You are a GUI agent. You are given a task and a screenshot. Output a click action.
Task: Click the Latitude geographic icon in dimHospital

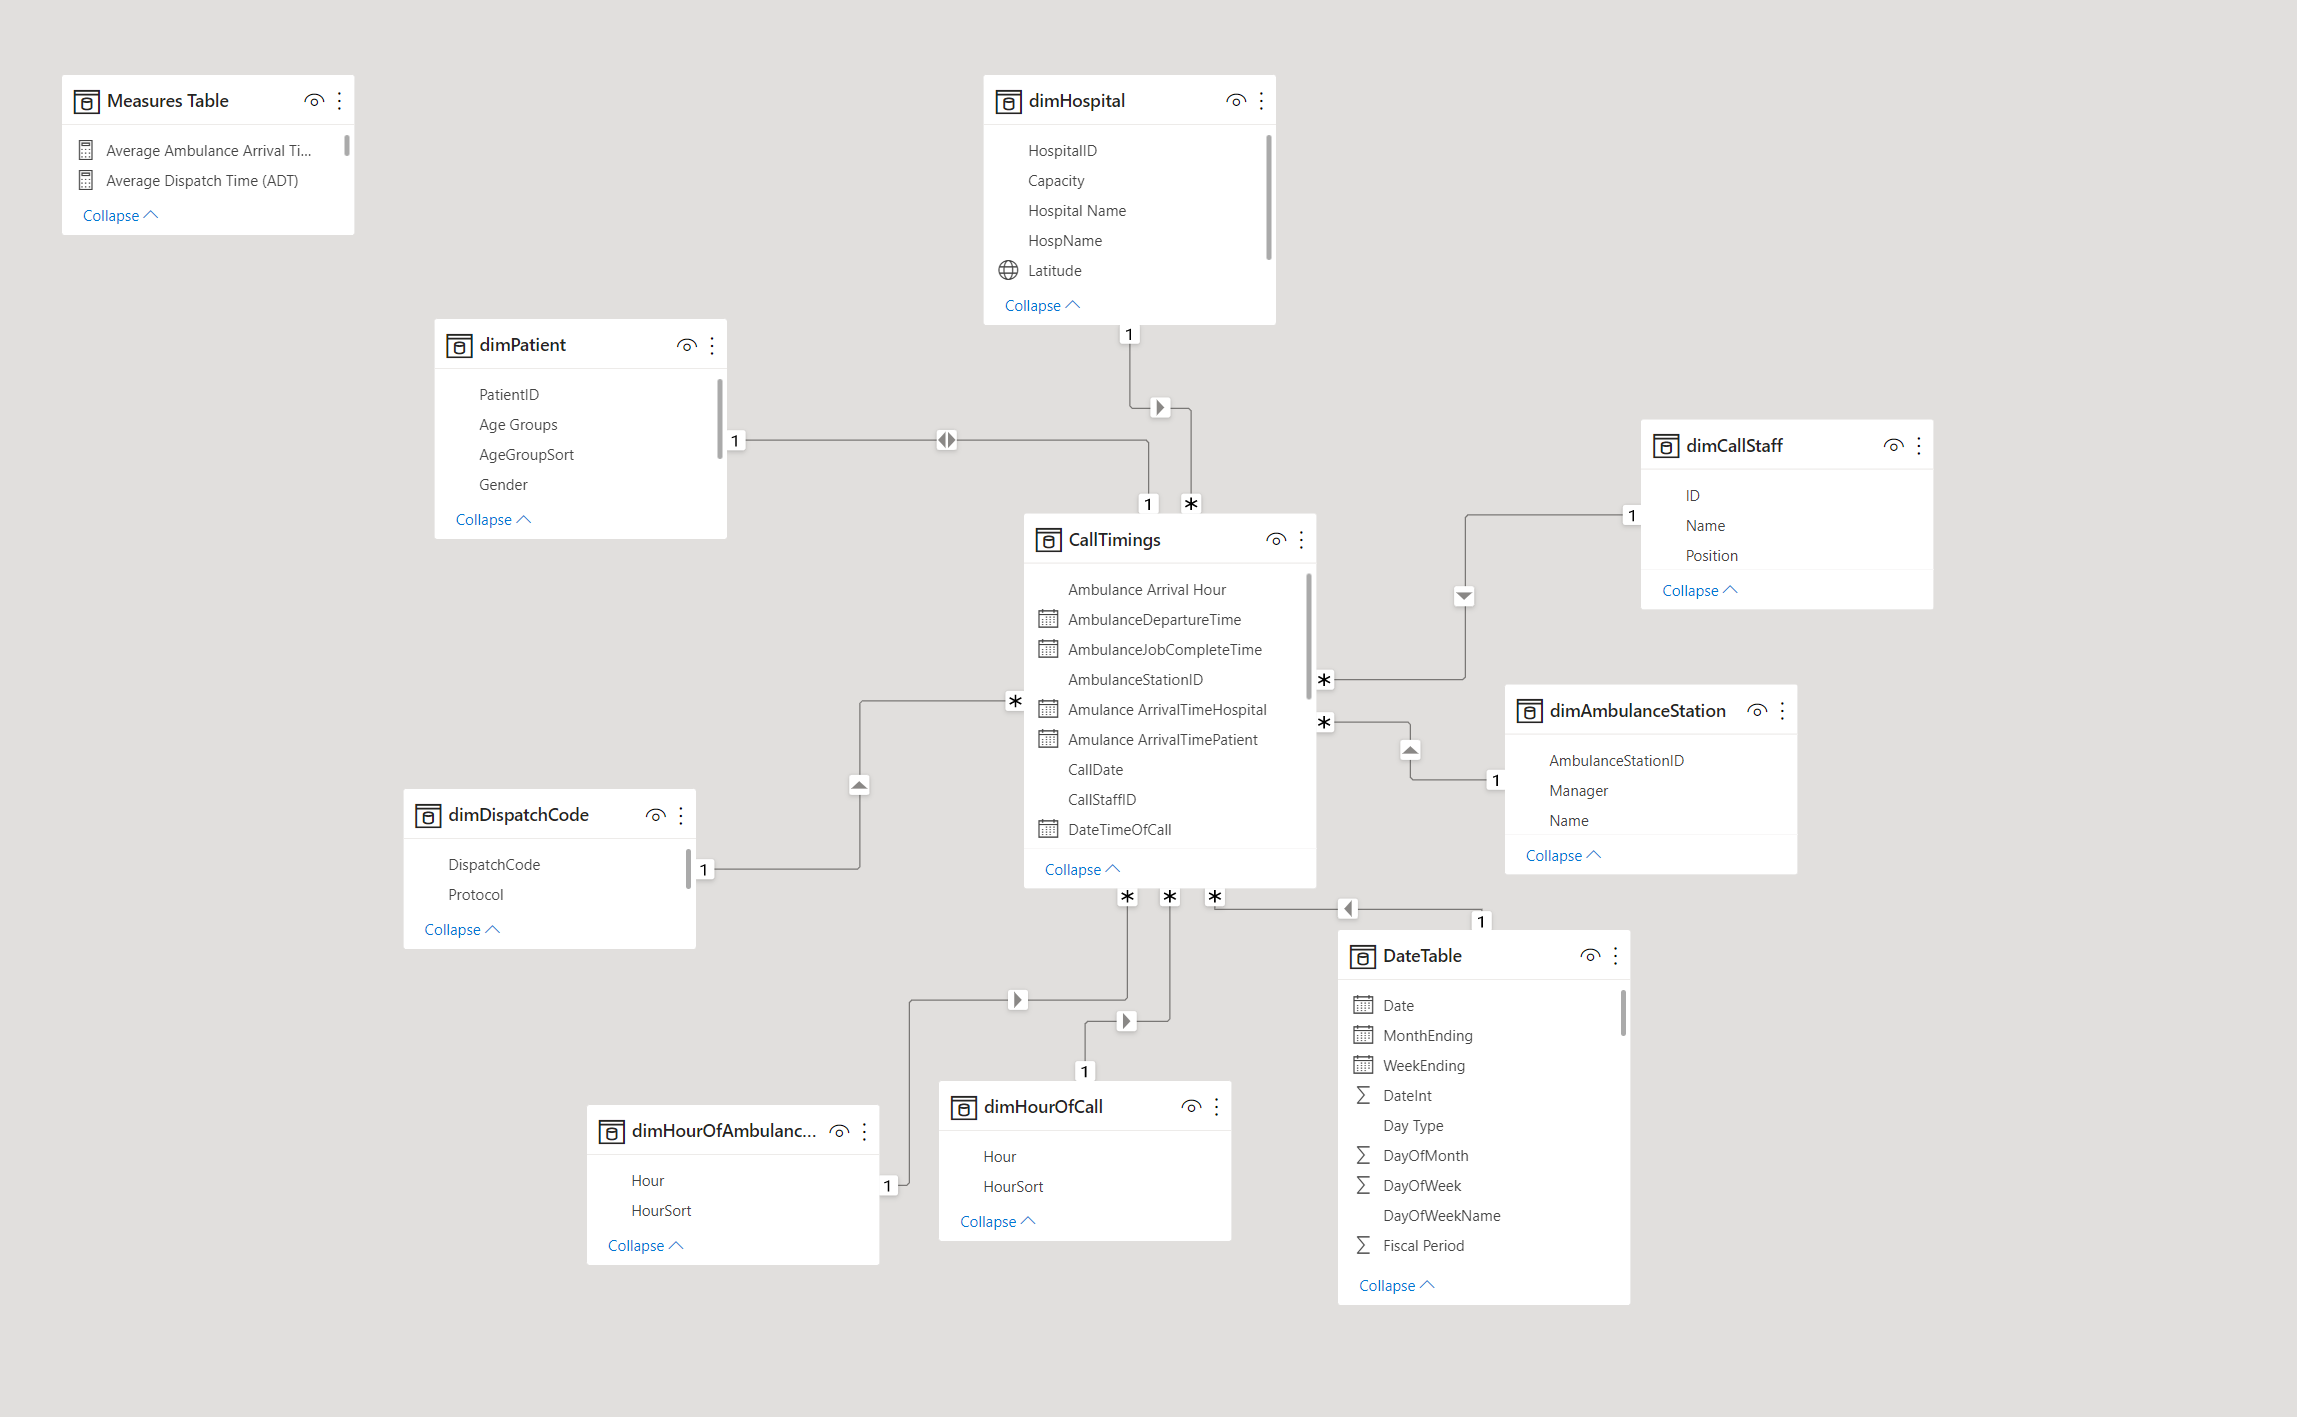click(x=1006, y=269)
